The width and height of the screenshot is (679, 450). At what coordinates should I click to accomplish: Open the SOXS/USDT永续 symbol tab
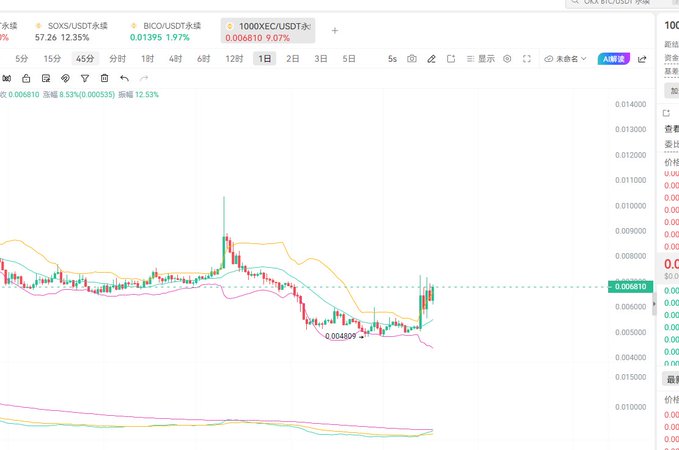tap(71, 32)
